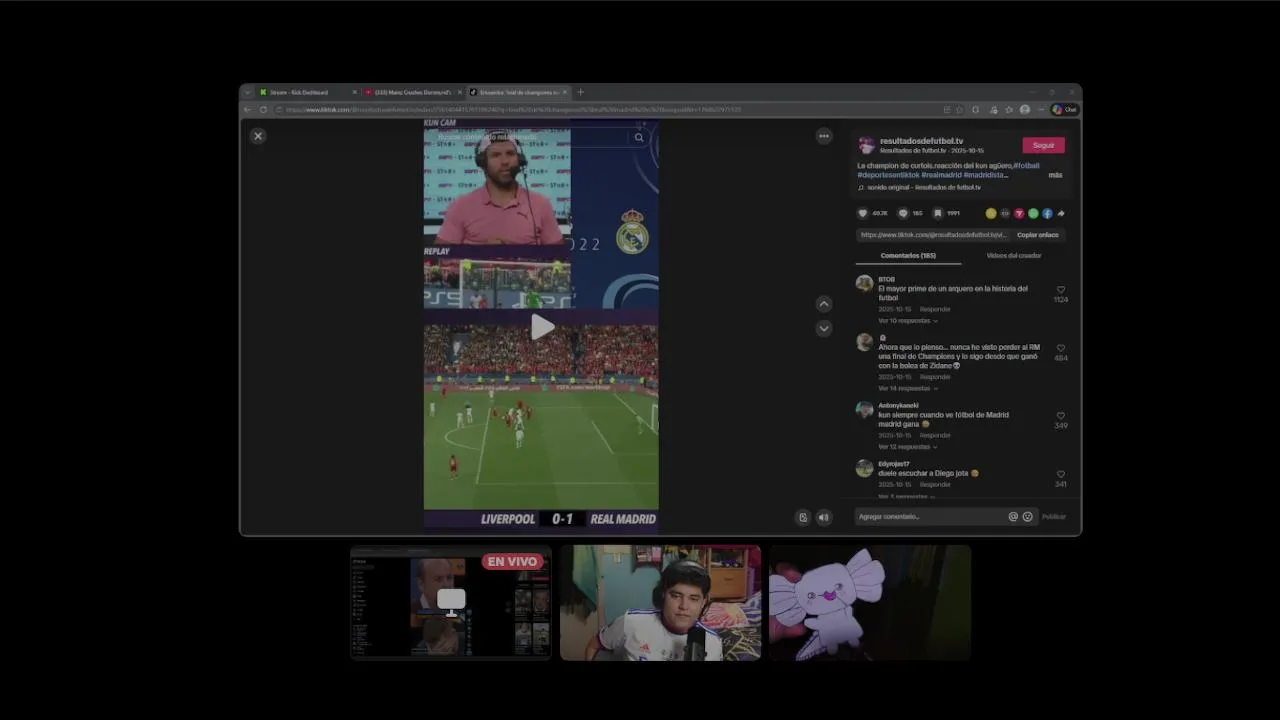Viewport: 1280px width, 720px height.
Task: Close the TikTok video viewer
Action: (x=258, y=136)
